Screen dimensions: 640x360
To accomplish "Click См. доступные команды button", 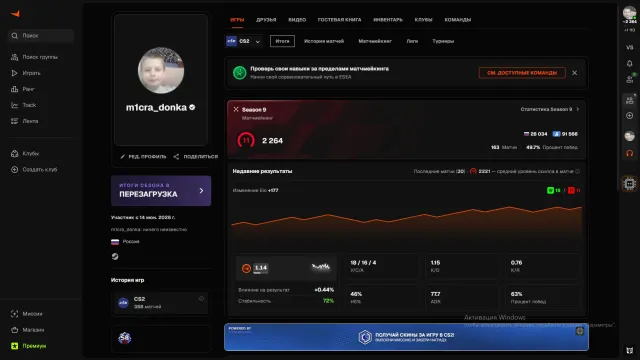I will click(x=522, y=73).
